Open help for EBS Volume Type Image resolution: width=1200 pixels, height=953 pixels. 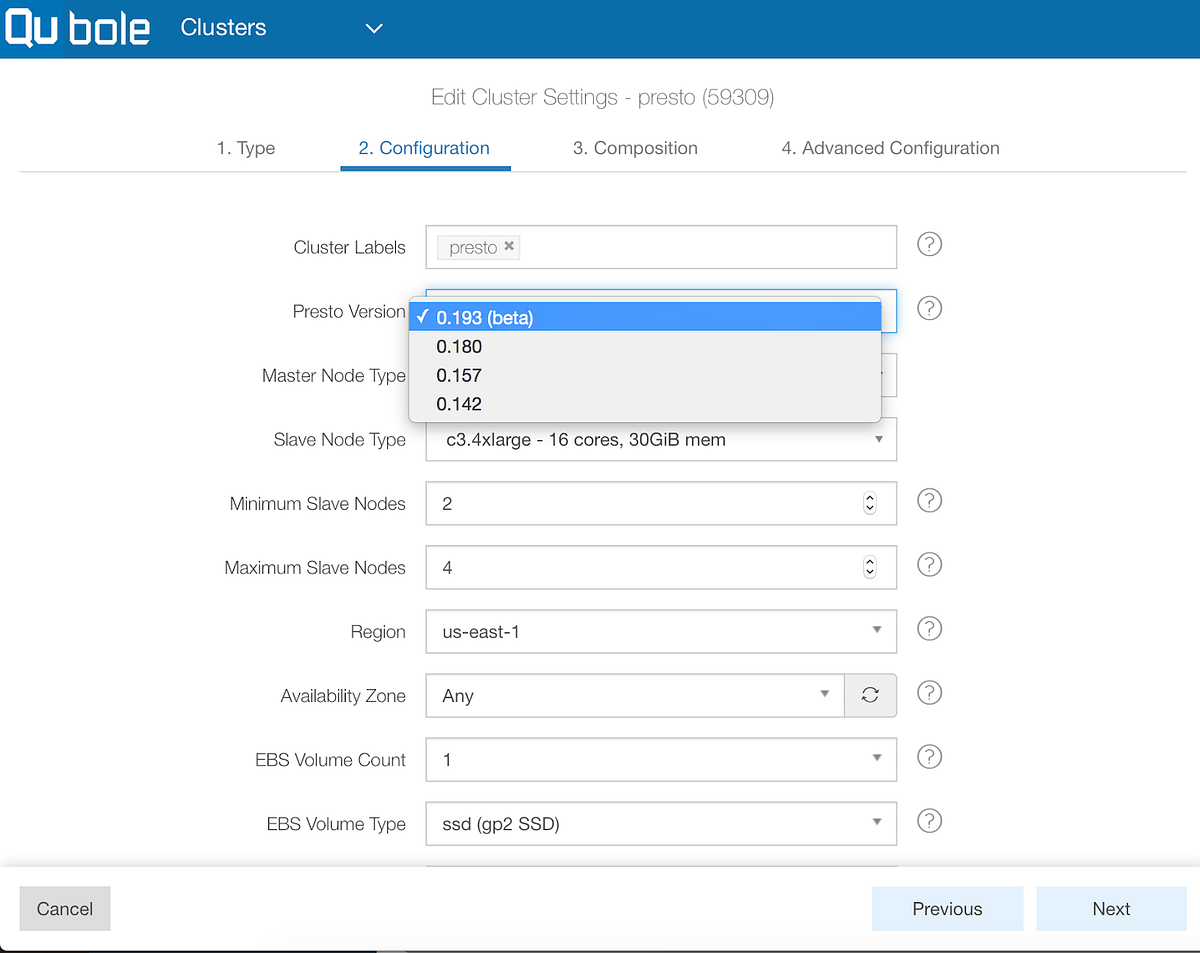click(x=928, y=820)
